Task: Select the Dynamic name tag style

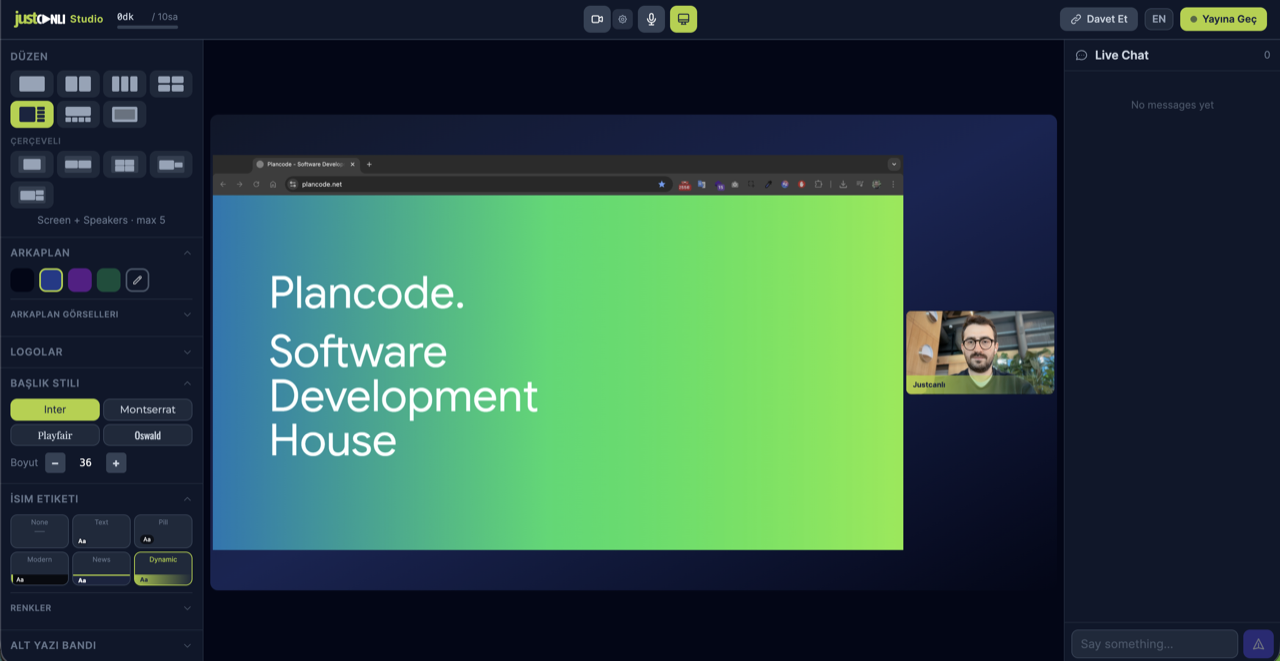Action: click(x=163, y=568)
